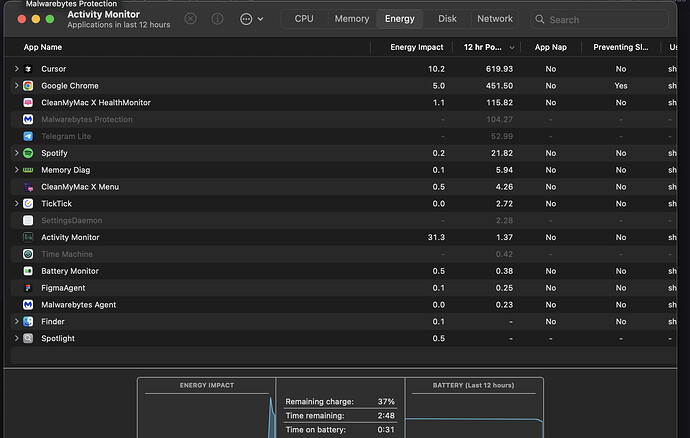The width and height of the screenshot is (690, 438).
Task: Select the Cursor row name
Action: [x=54, y=69]
